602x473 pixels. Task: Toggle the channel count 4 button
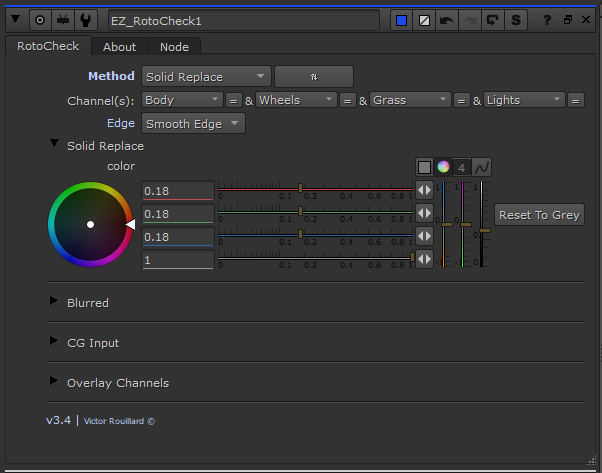click(462, 167)
